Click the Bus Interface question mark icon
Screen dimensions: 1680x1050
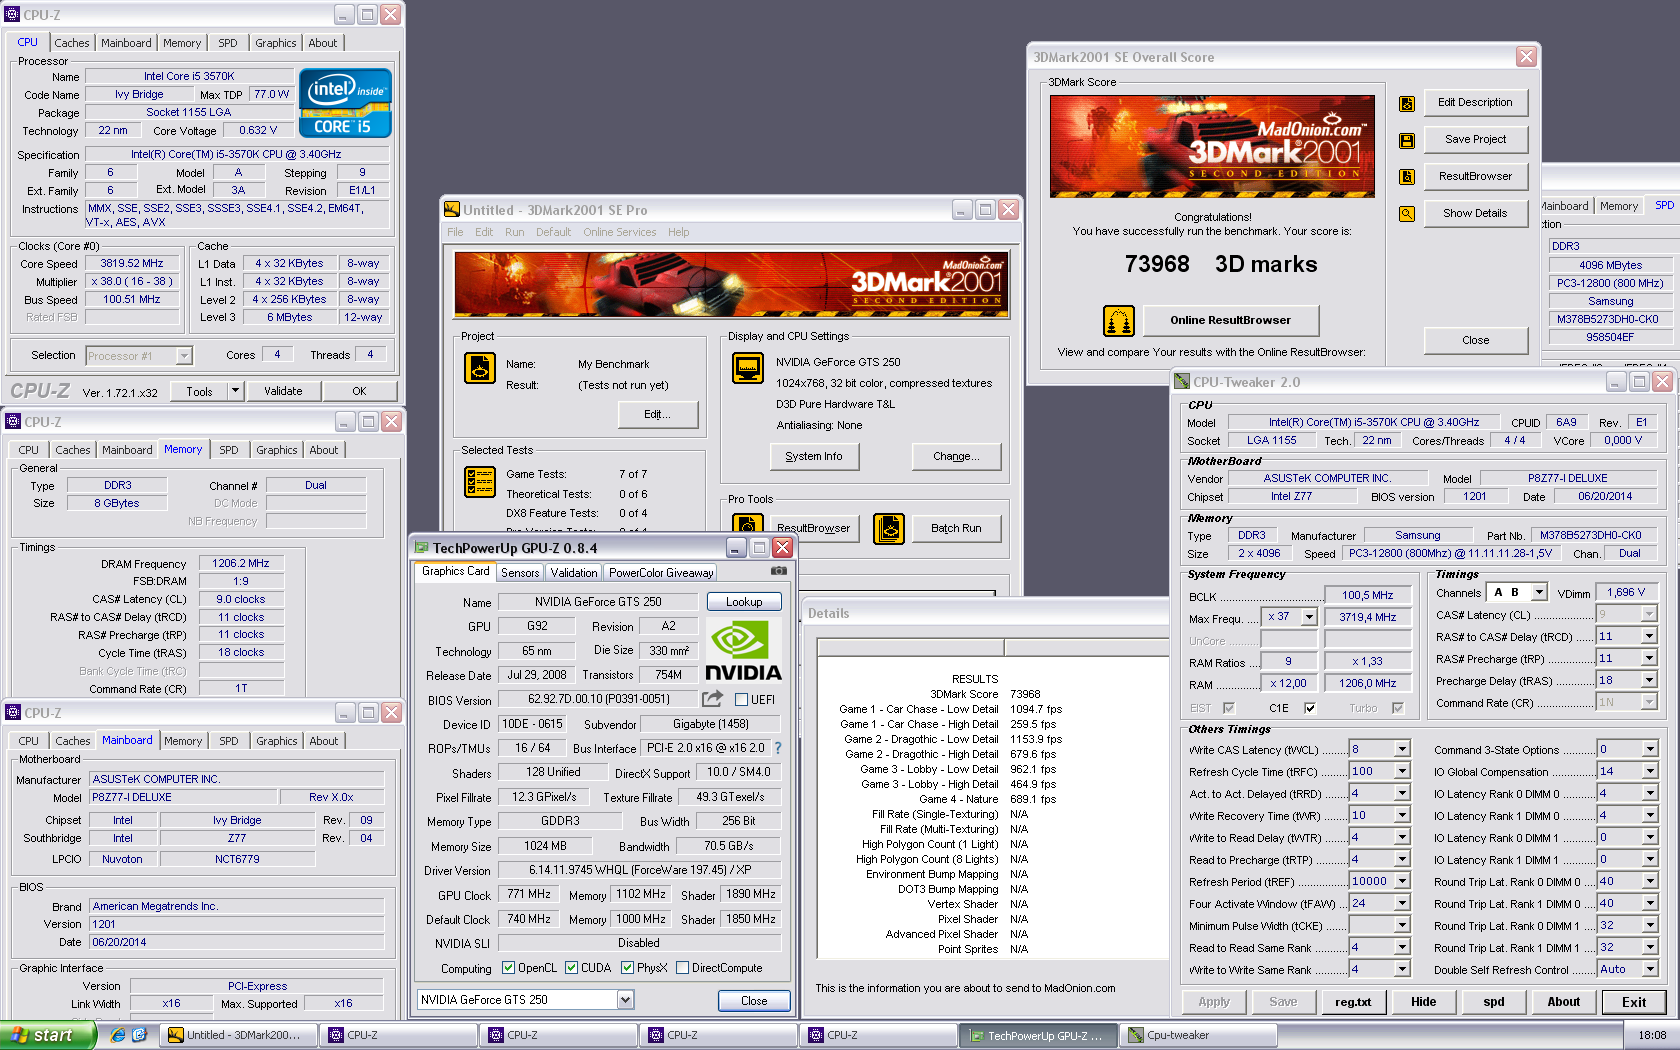(778, 748)
